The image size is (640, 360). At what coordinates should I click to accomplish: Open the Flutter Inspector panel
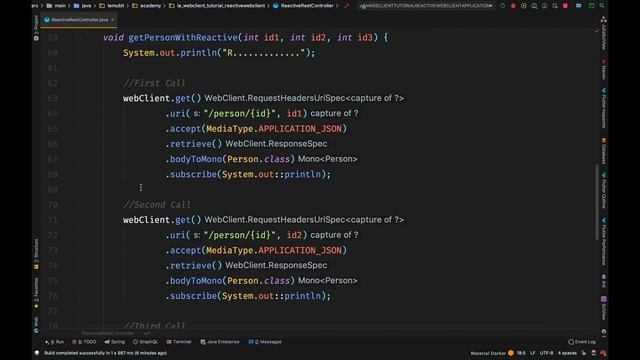(x=604, y=108)
